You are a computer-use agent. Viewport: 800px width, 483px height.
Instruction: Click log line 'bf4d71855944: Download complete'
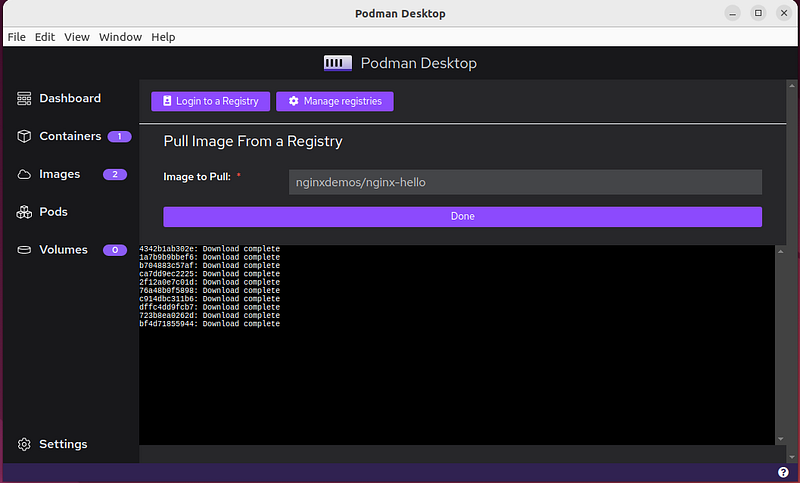pos(209,324)
